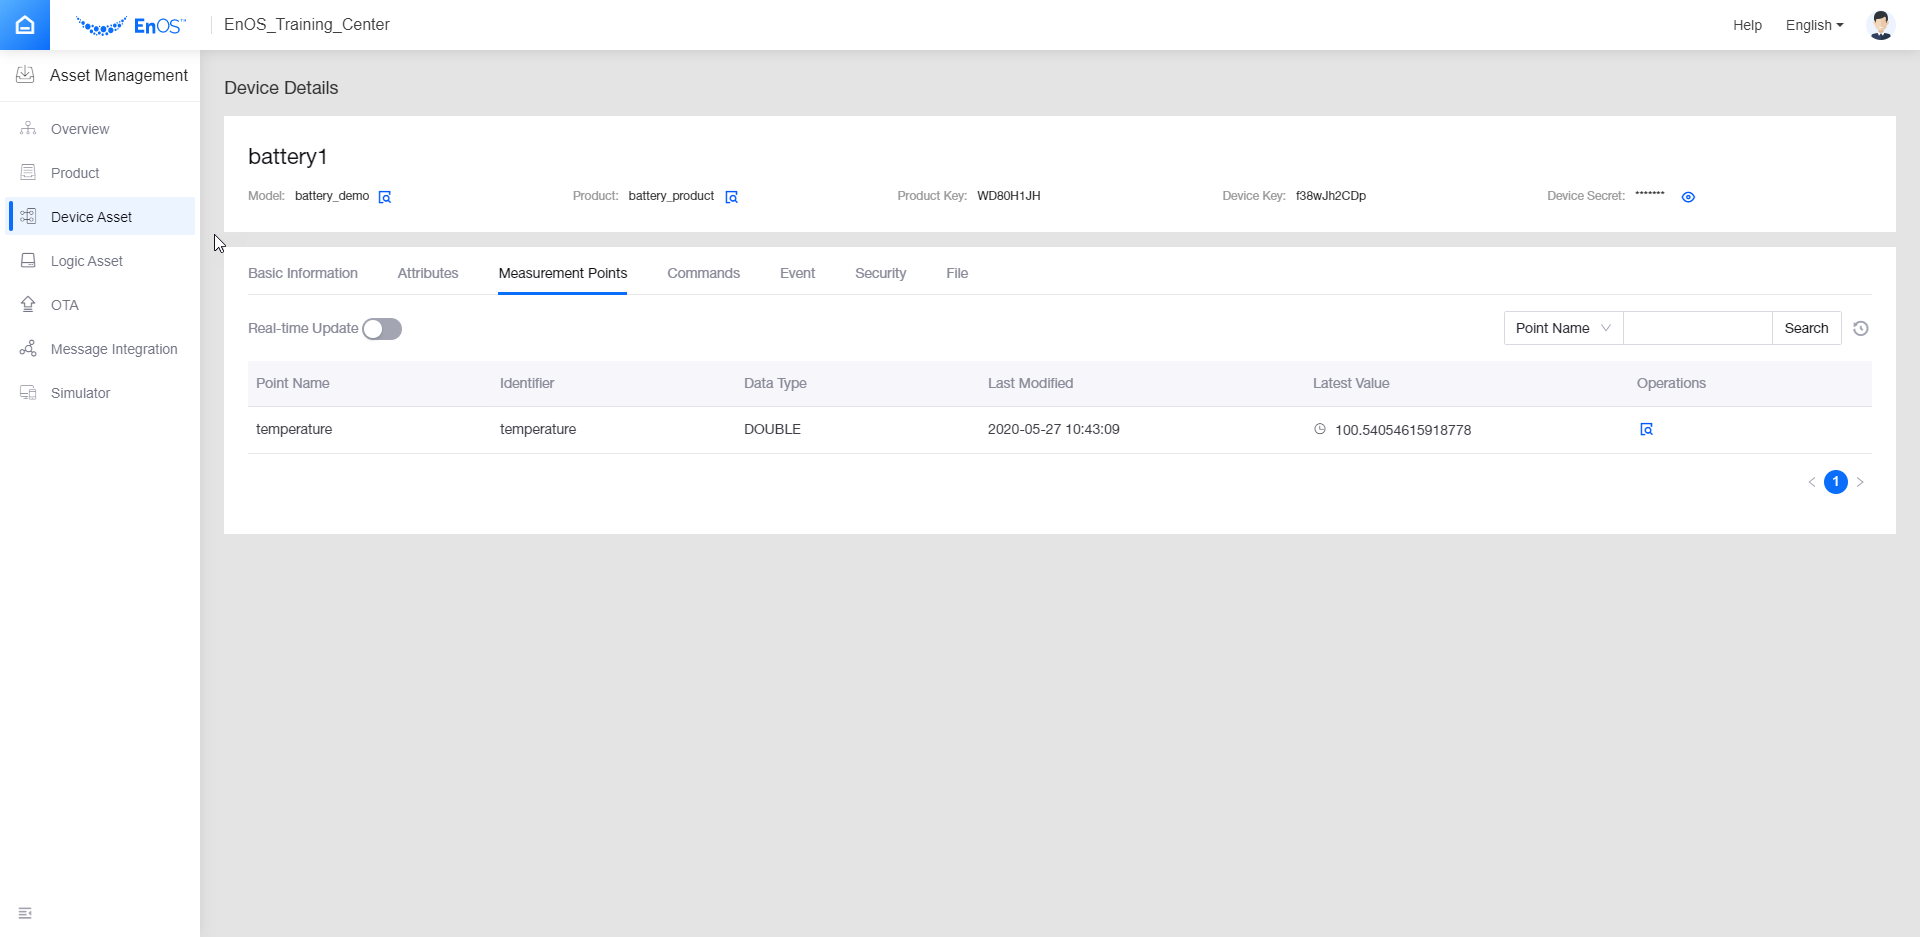This screenshot has width=1920, height=937.
Task: Reveal the Device Secret with eye icon
Action: 1688,197
